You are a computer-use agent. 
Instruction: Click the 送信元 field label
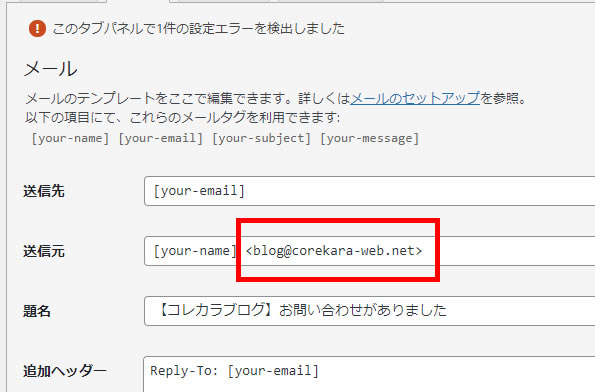pyautogui.click(x=44, y=251)
